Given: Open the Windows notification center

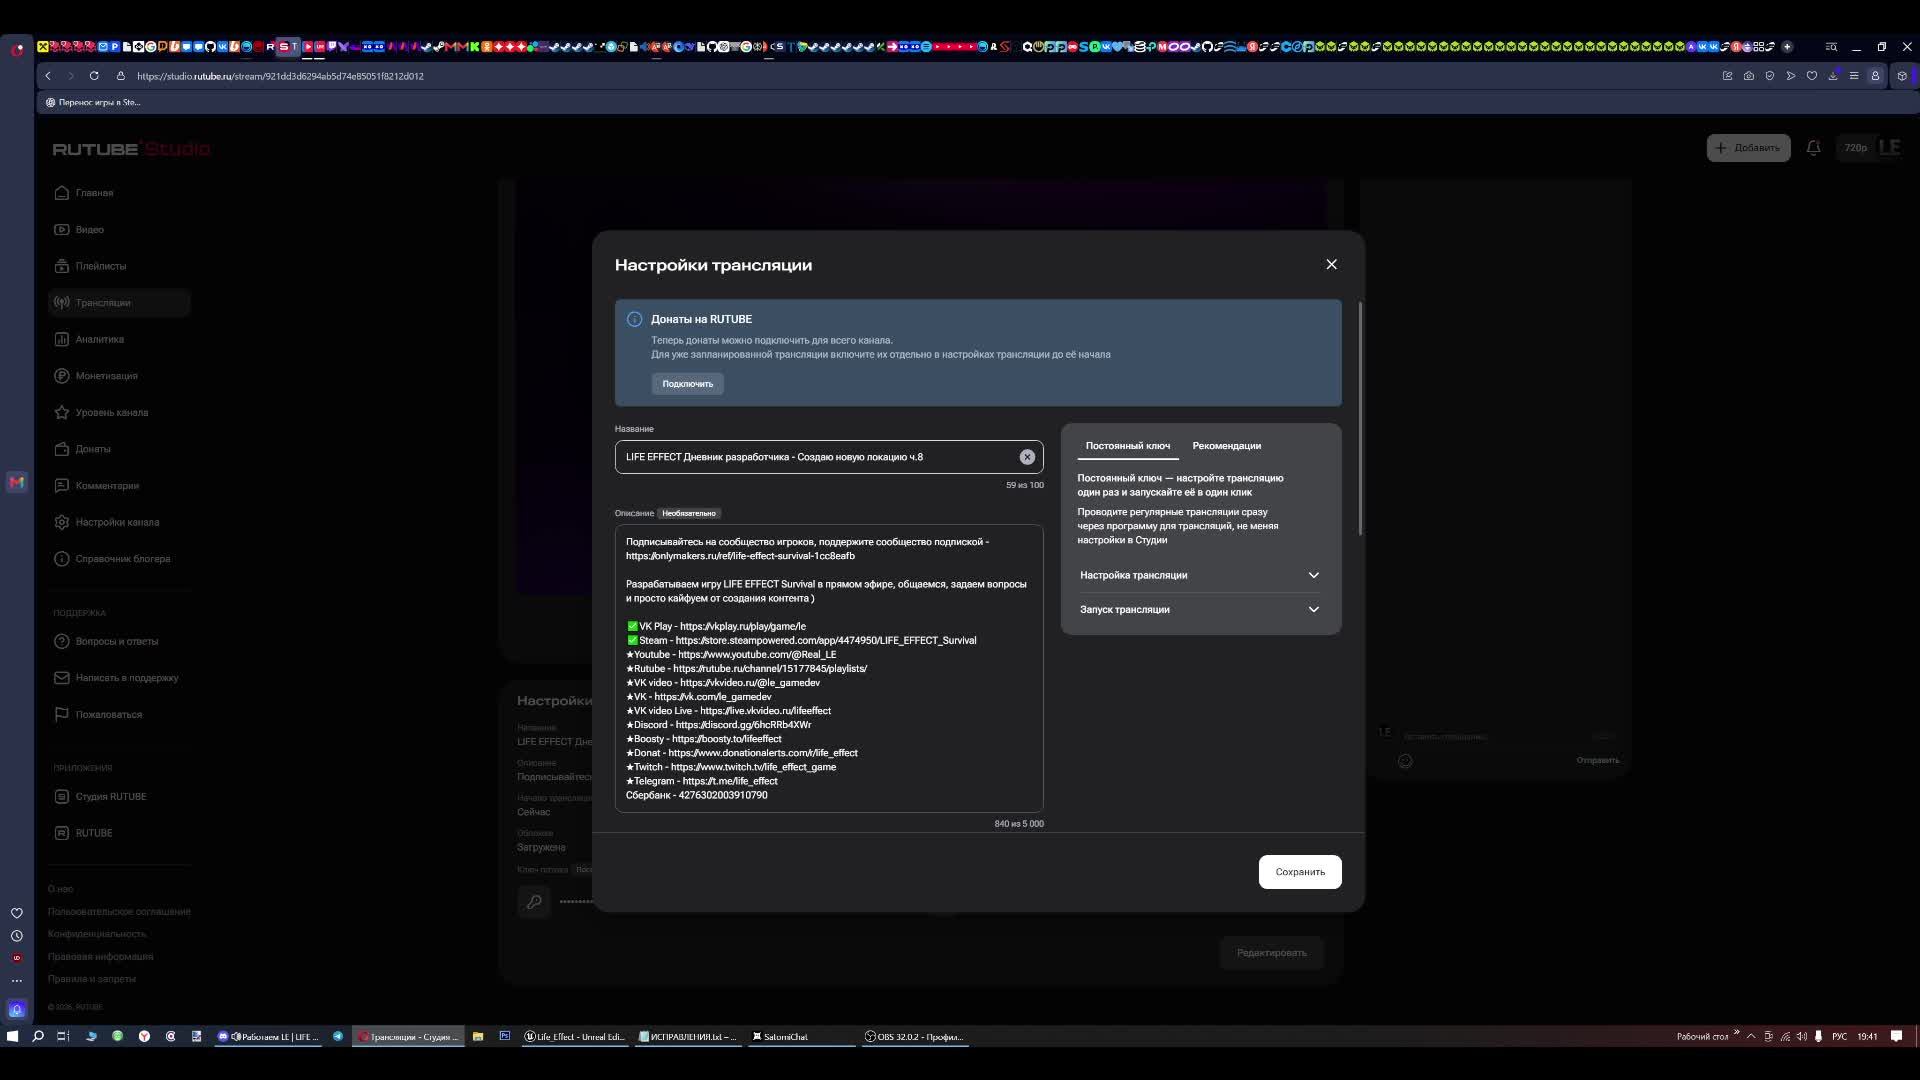Looking at the screenshot, I should click(1896, 1037).
